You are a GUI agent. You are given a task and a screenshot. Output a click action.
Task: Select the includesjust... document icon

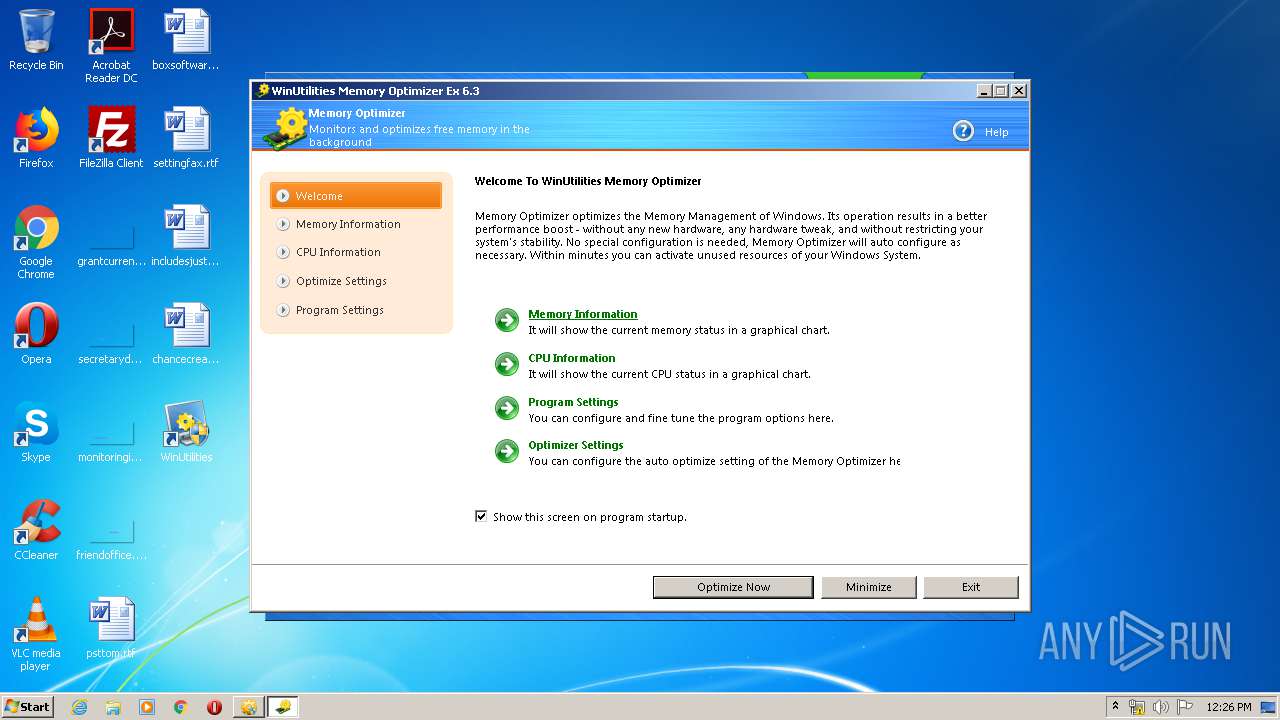coord(186,236)
